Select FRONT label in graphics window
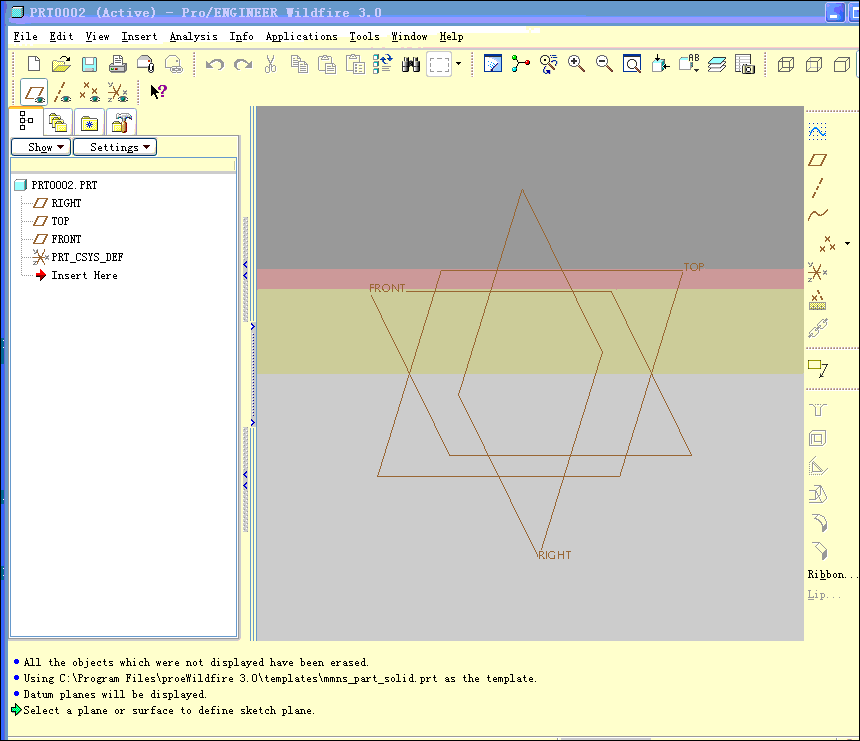This screenshot has width=860, height=741. click(387, 288)
